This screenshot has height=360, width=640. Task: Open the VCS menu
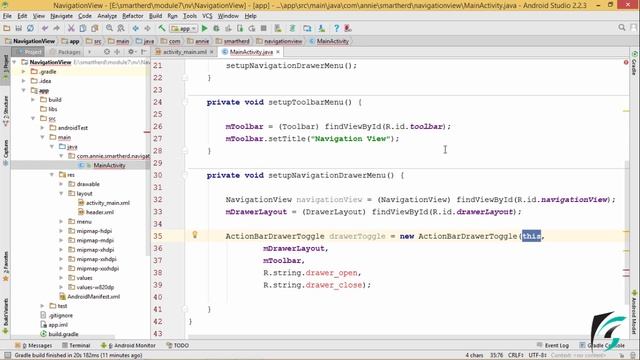pyautogui.click(x=207, y=16)
